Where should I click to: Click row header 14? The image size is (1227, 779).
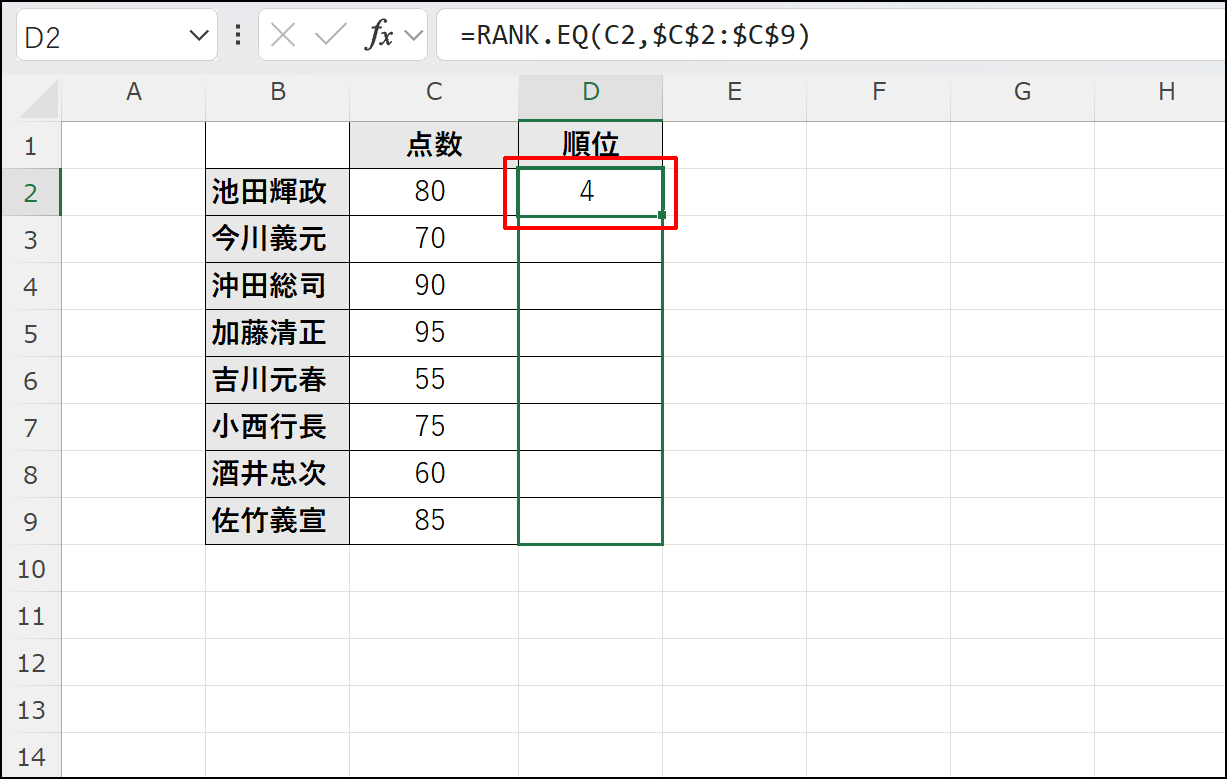click(32, 756)
